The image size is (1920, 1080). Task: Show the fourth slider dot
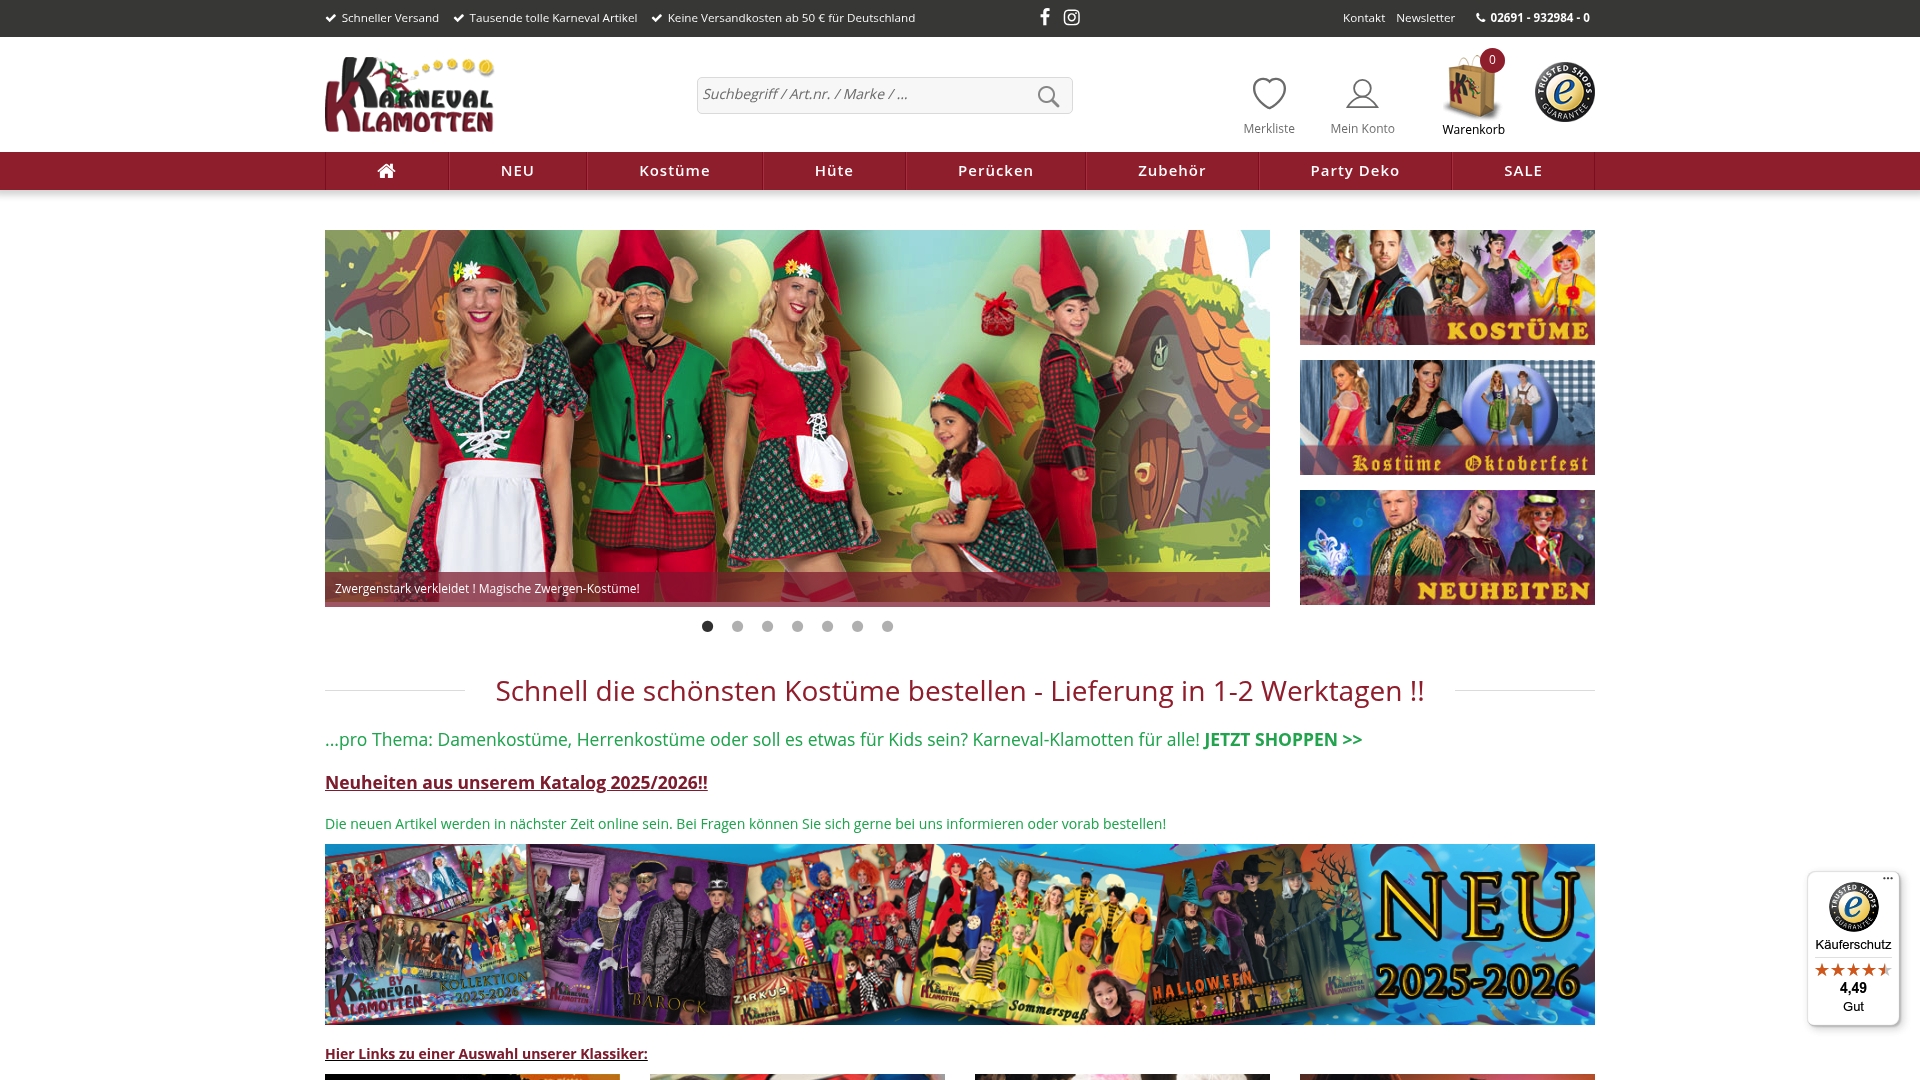(798, 627)
